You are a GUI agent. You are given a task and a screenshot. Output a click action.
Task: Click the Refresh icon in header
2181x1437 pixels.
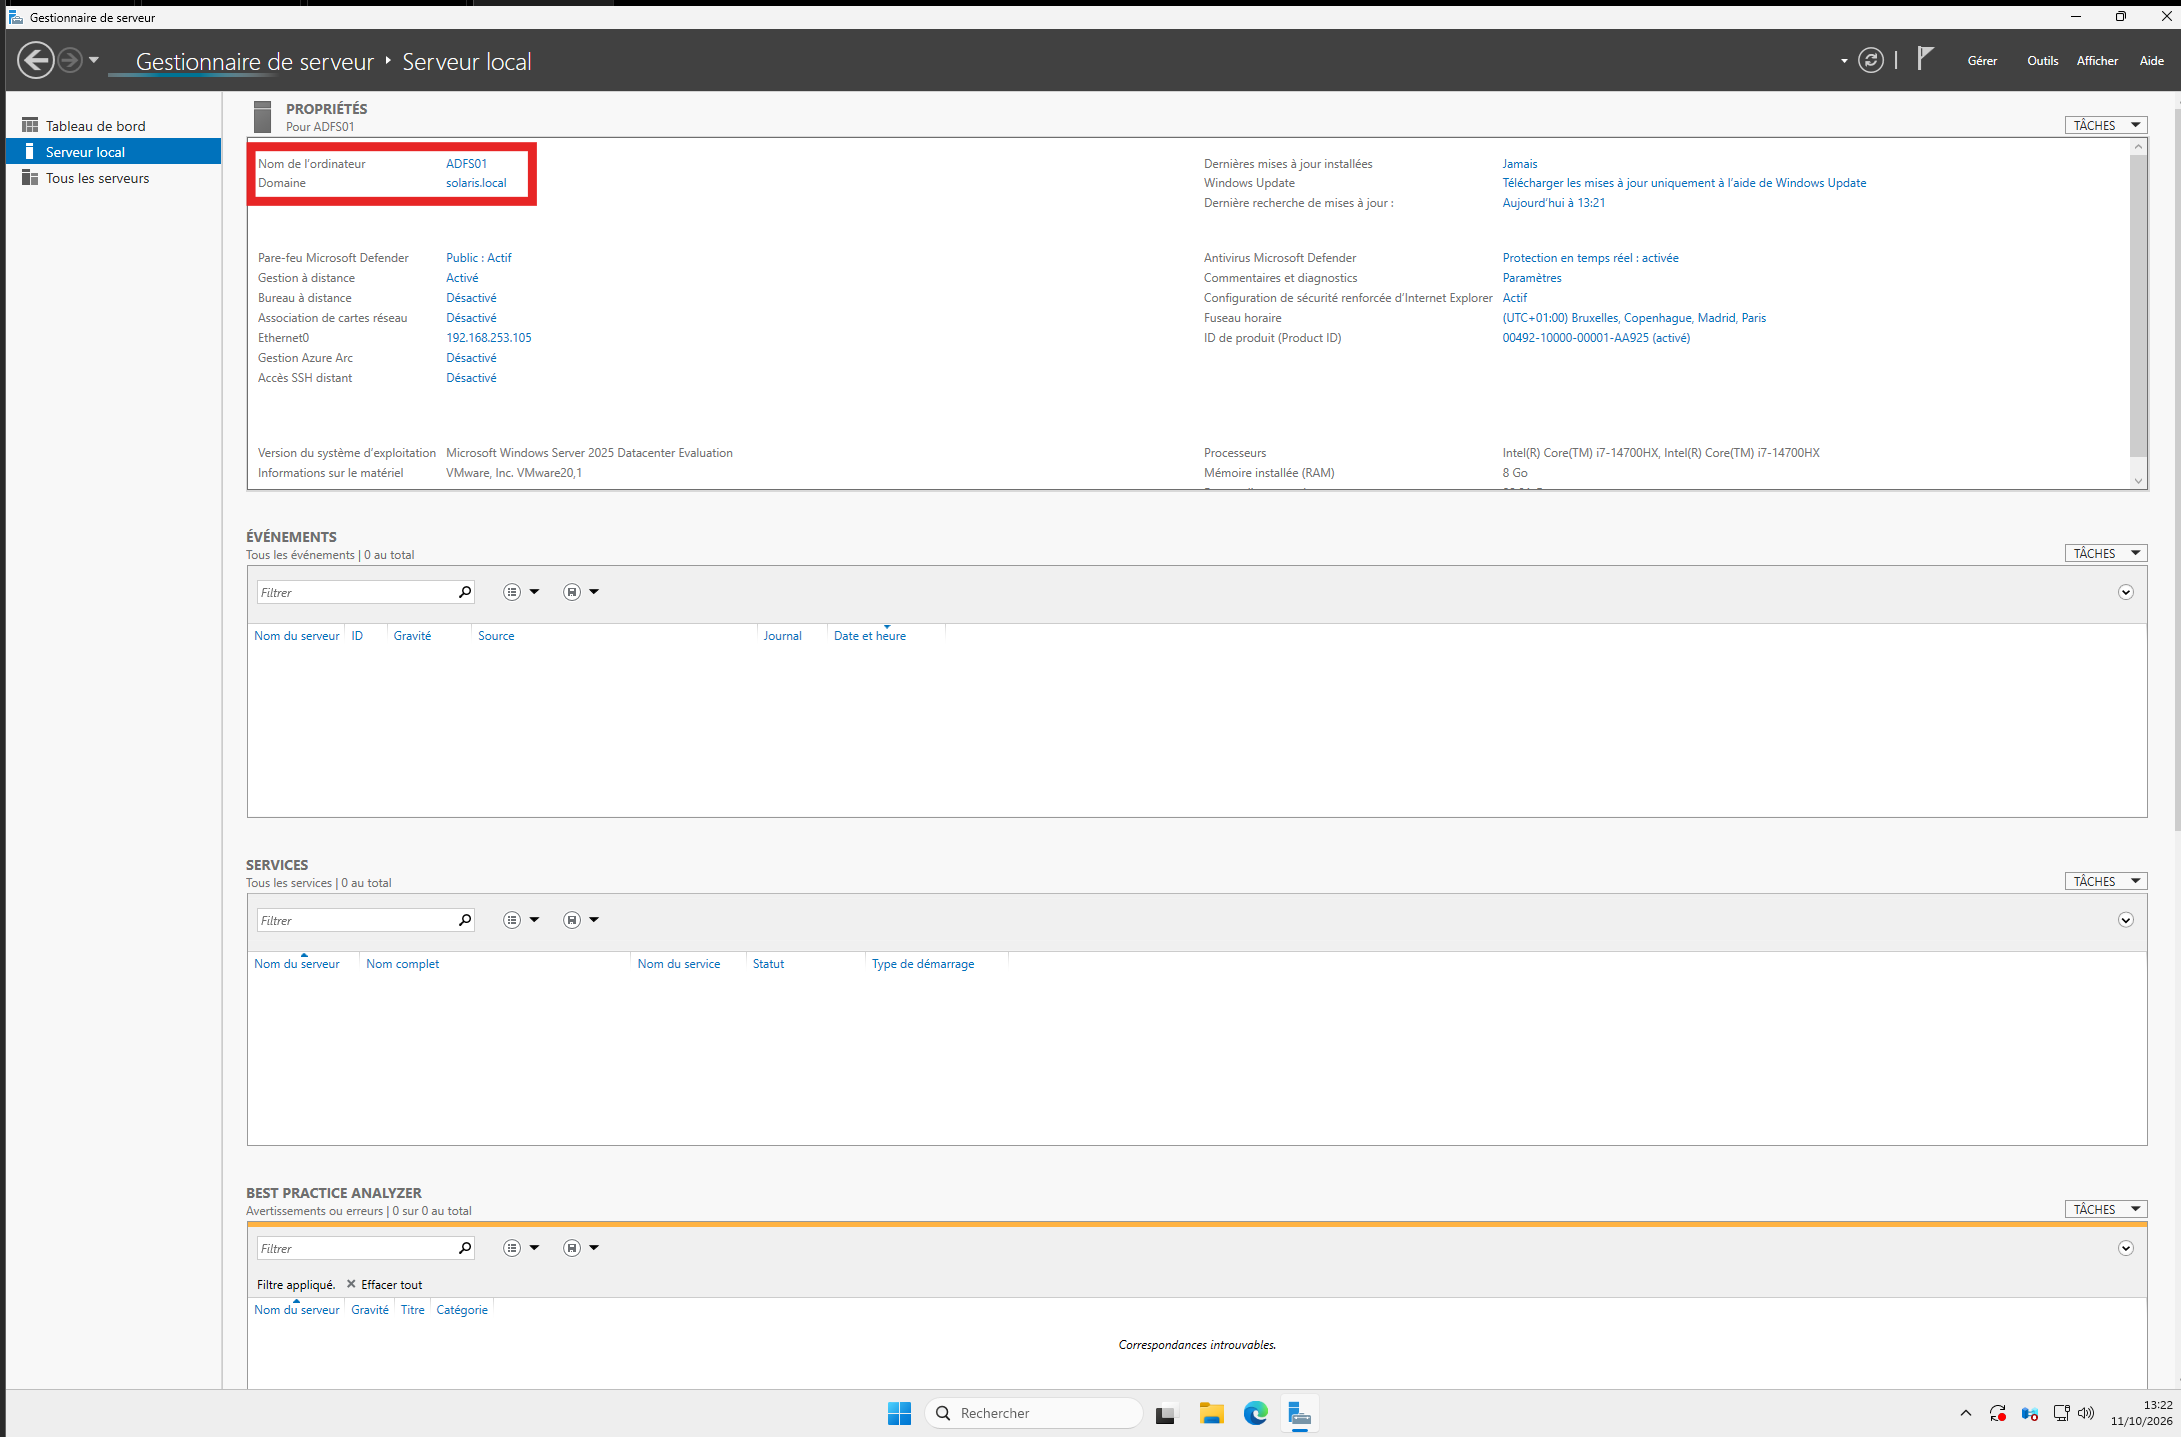point(1870,61)
